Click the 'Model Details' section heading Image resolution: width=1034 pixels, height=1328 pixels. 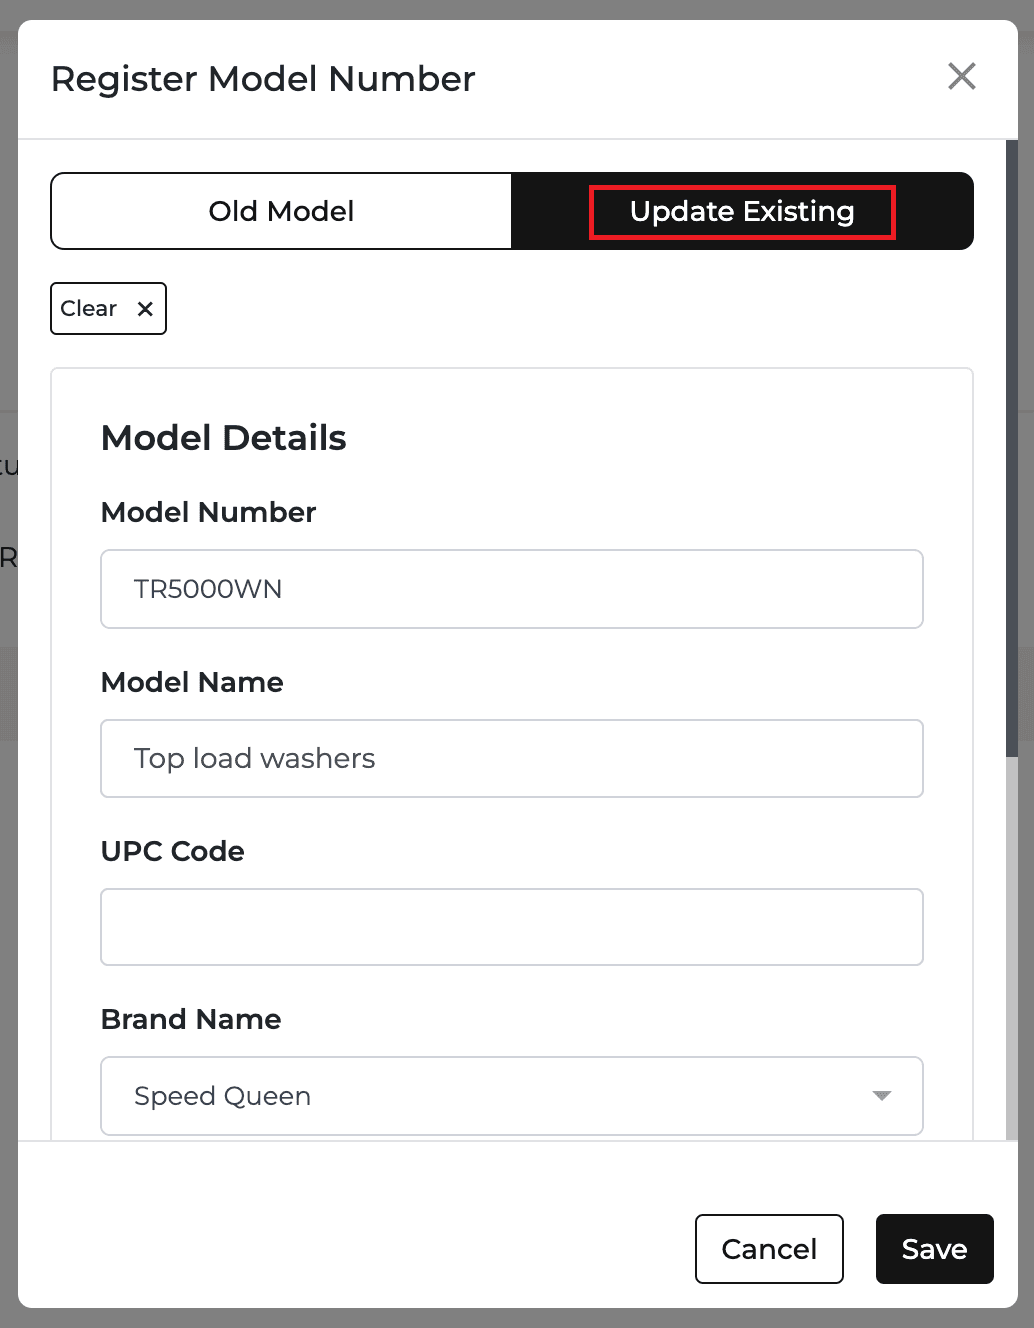click(x=224, y=438)
